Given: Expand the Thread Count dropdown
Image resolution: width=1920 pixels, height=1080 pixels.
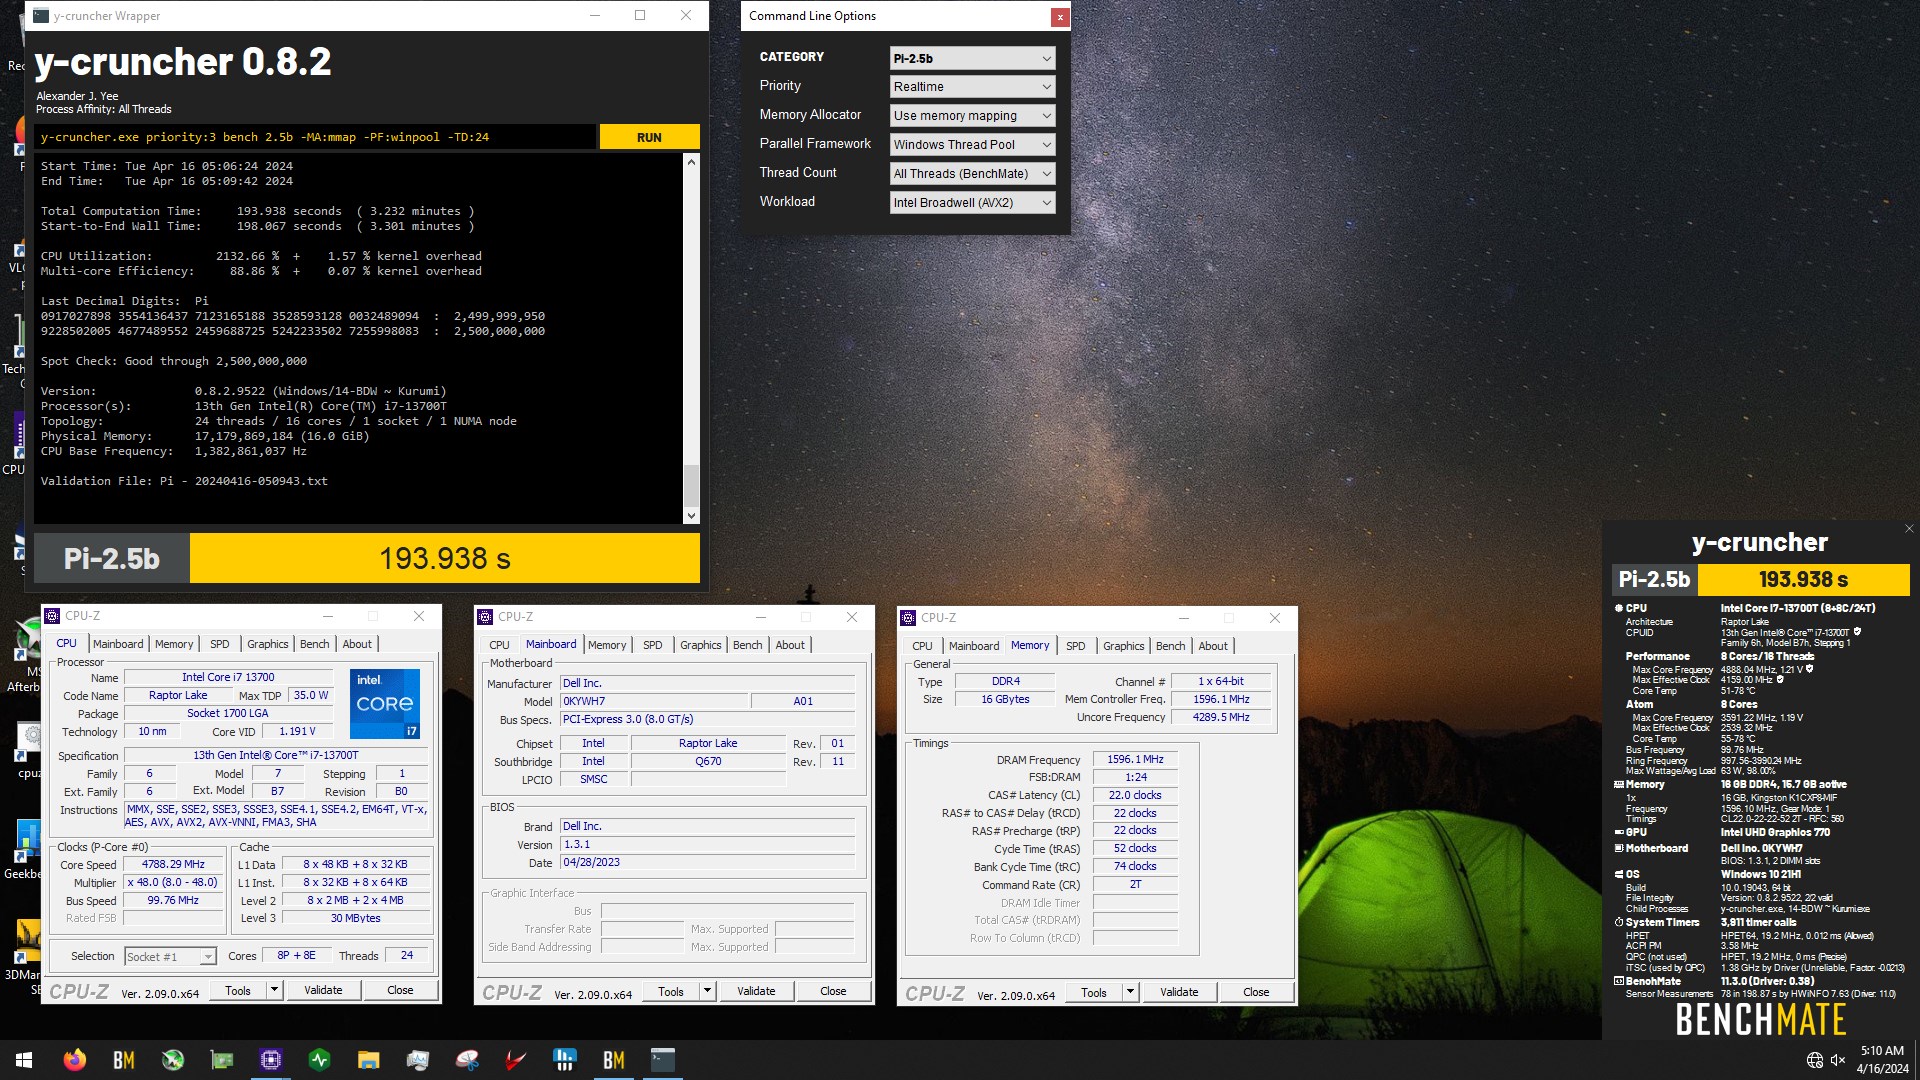Looking at the screenshot, I should pos(972,174).
